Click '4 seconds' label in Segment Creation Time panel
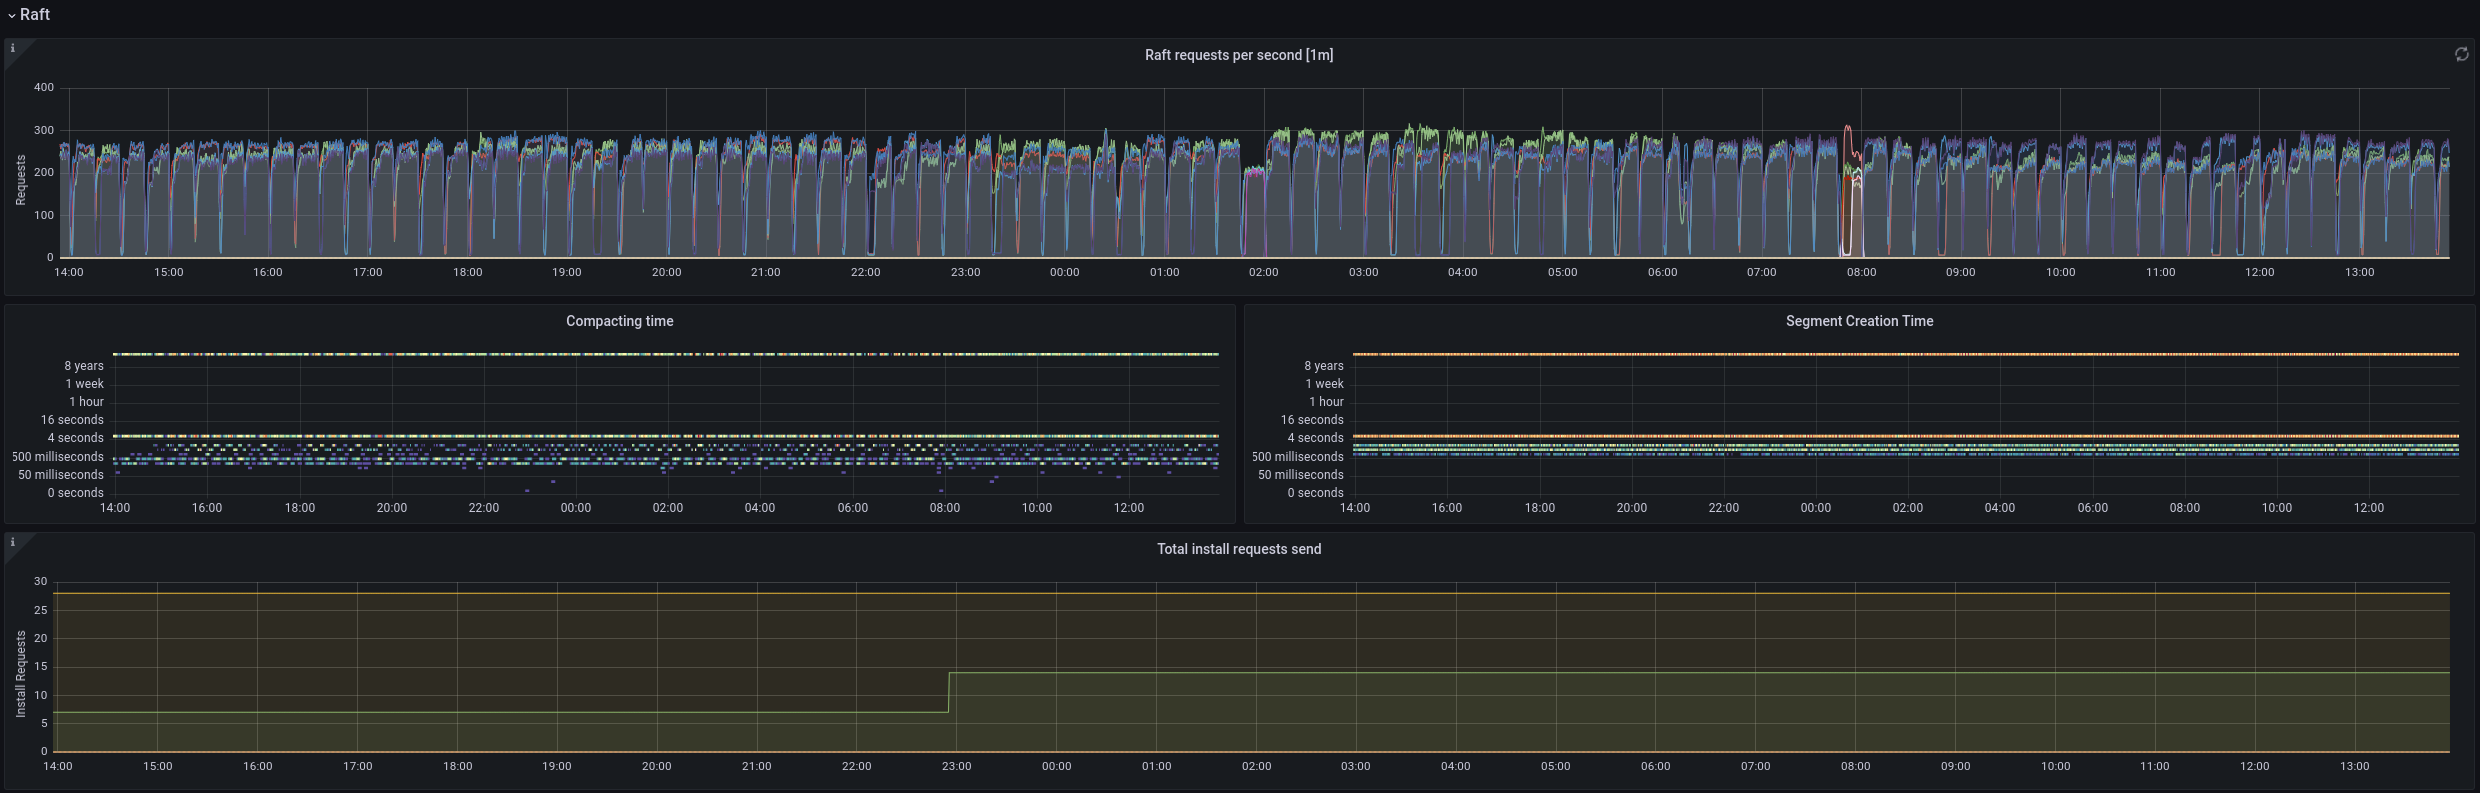This screenshot has height=793, width=2480. coord(1316,438)
